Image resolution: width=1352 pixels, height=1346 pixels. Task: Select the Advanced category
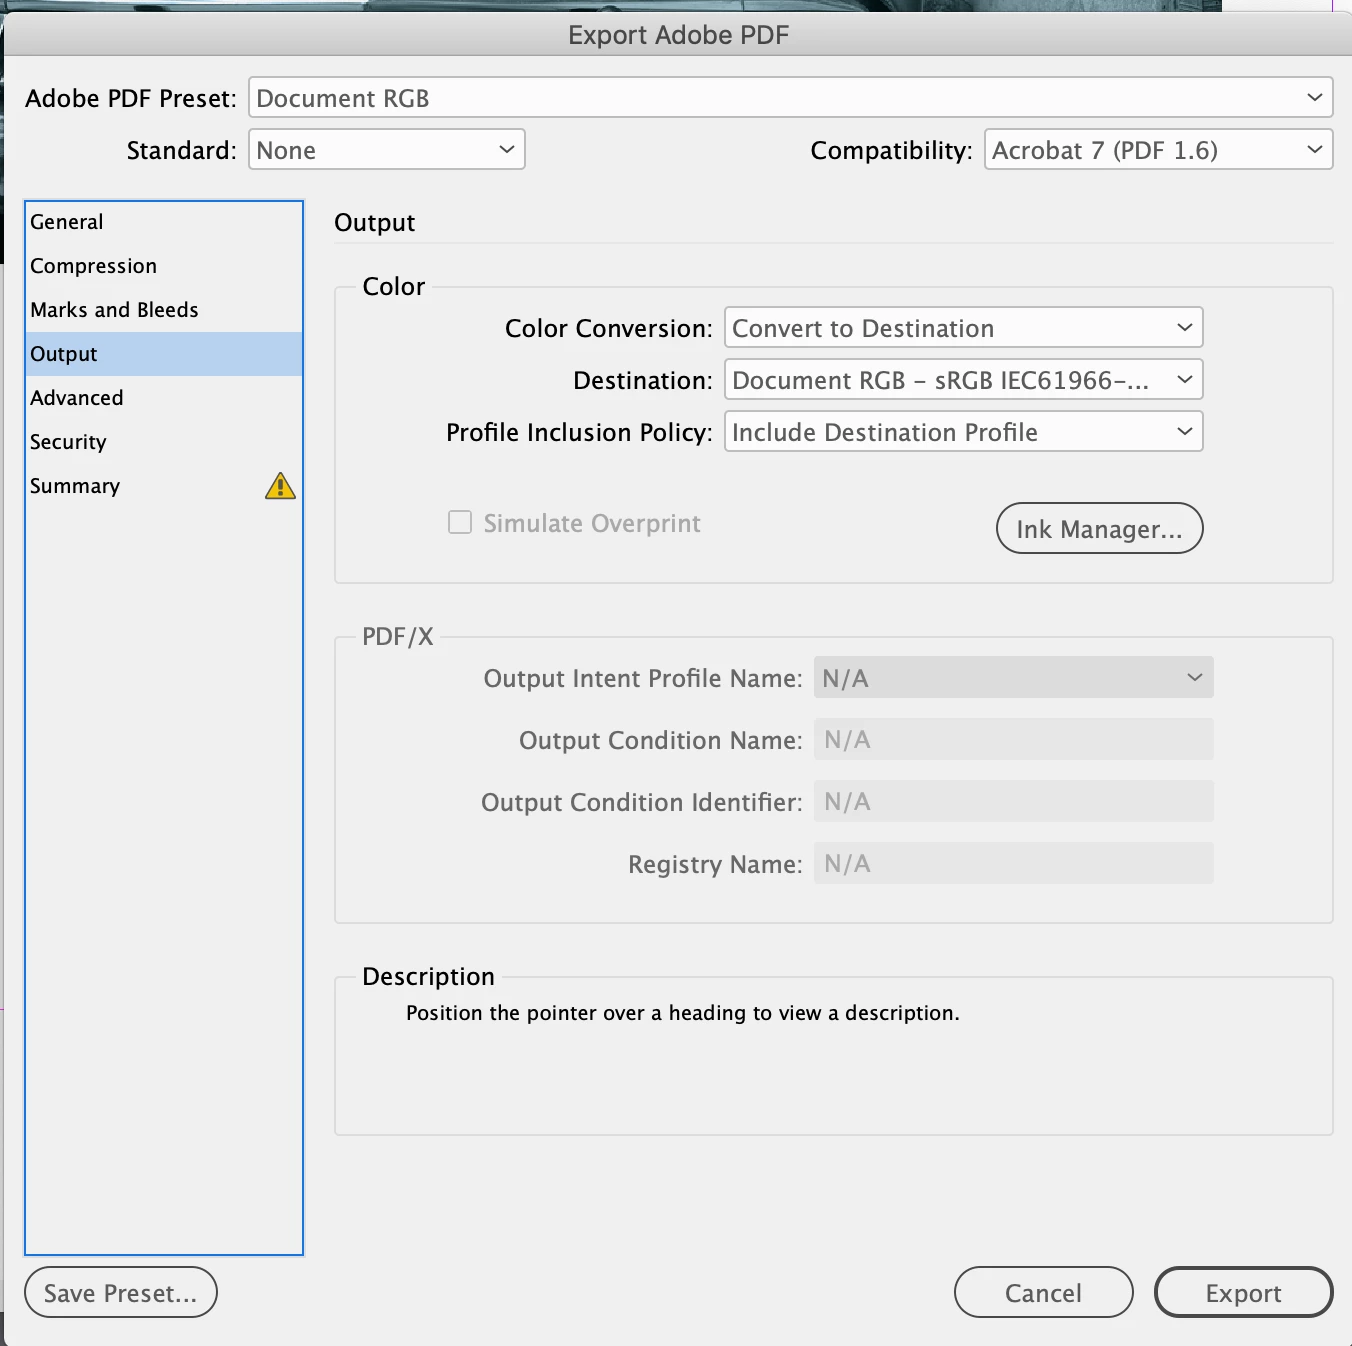tap(164, 398)
